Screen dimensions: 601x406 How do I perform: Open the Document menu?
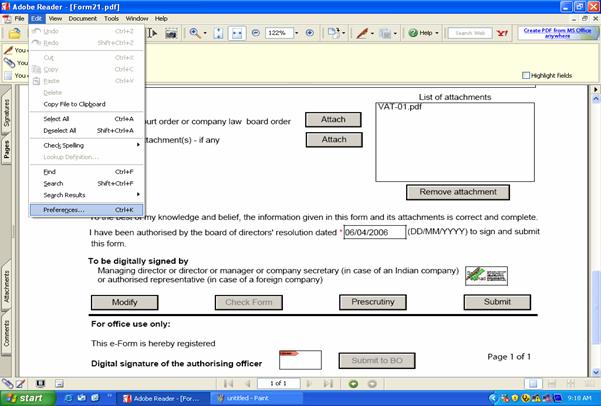coord(82,18)
